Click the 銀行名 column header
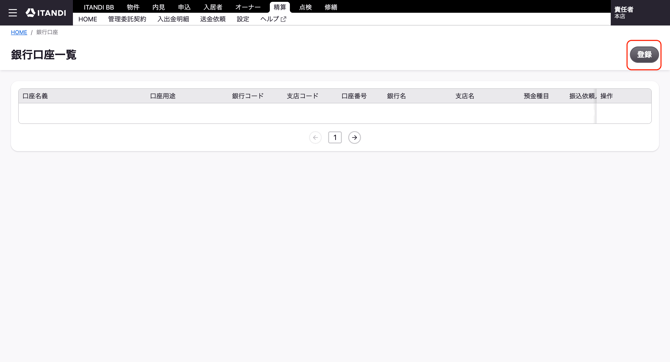This screenshot has height=362, width=670. pos(397,96)
